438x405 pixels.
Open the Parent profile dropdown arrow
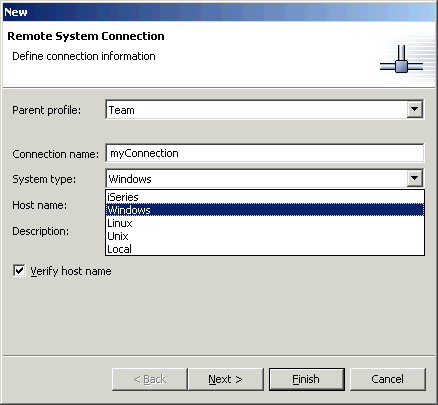point(415,109)
